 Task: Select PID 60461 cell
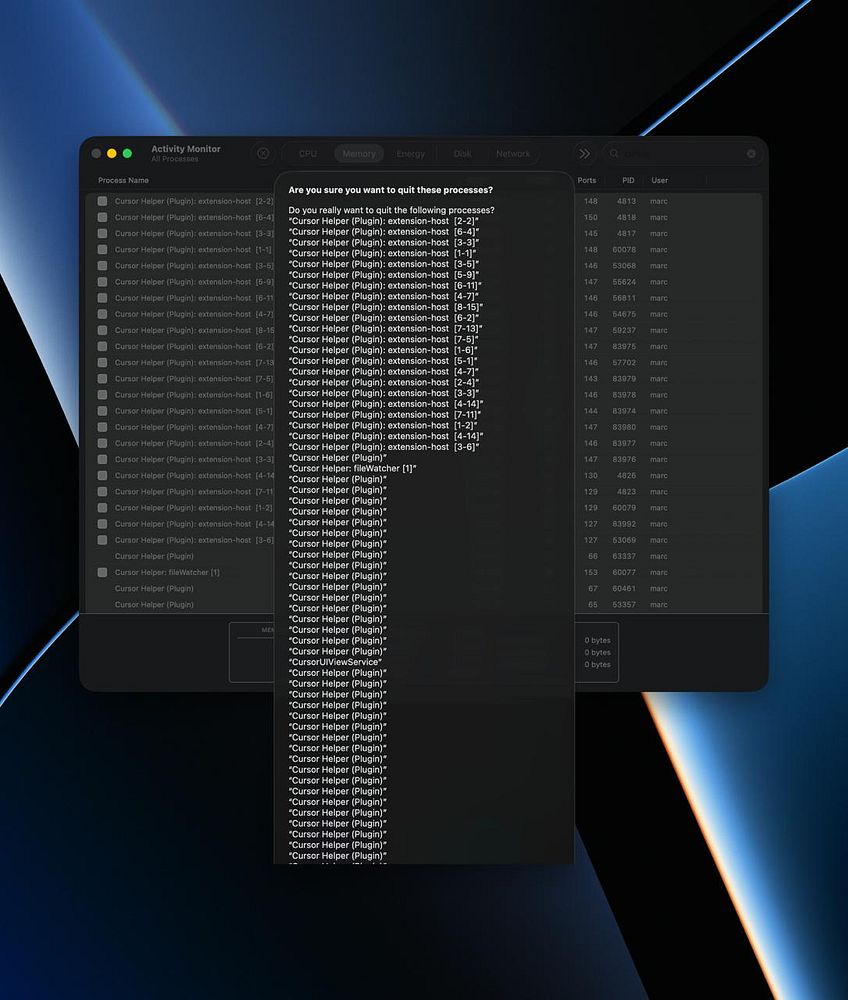624,589
